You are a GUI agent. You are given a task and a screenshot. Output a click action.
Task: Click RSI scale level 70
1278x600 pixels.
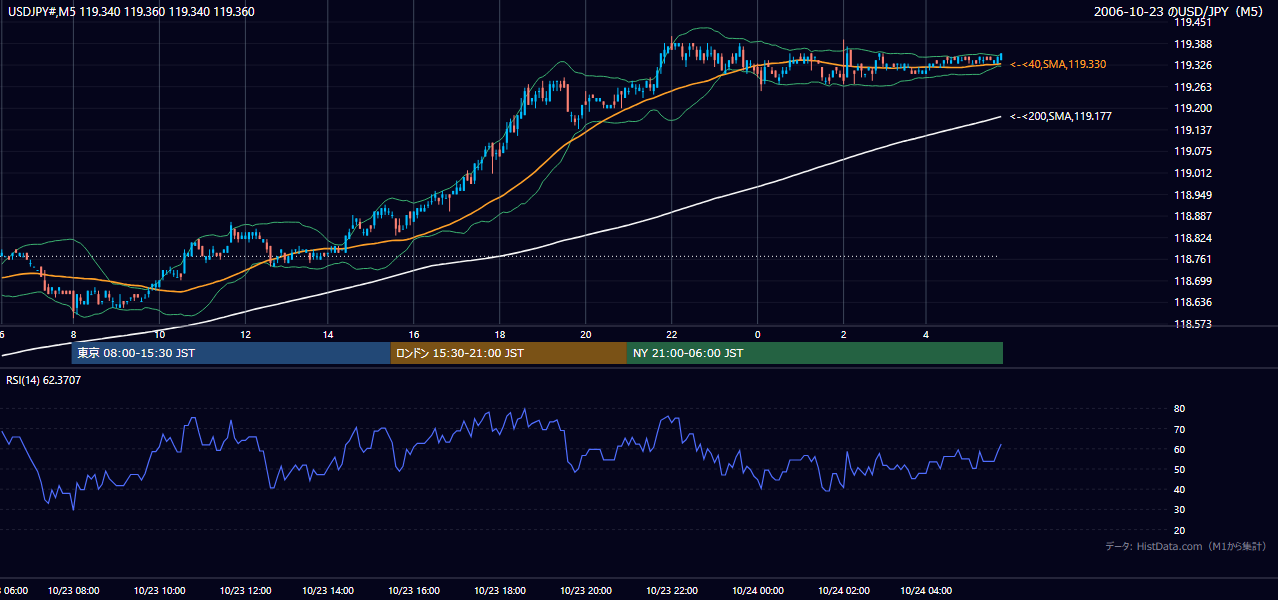point(1179,430)
